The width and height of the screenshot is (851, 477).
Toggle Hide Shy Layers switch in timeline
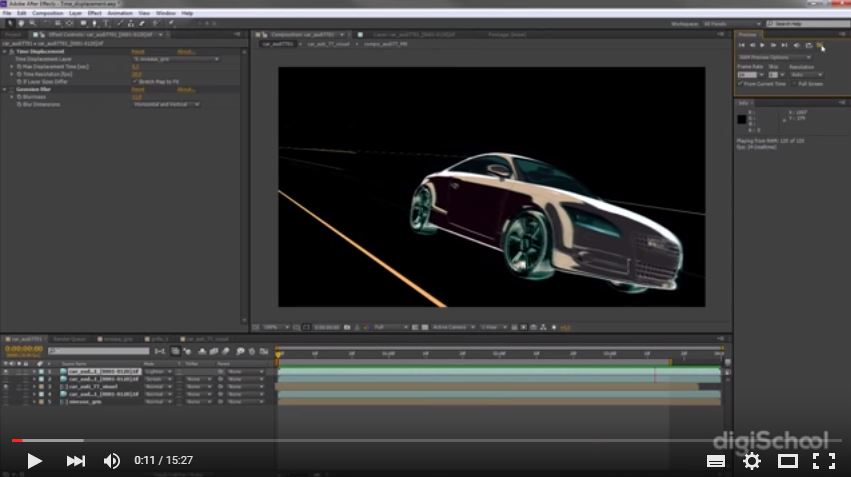(x=202, y=352)
